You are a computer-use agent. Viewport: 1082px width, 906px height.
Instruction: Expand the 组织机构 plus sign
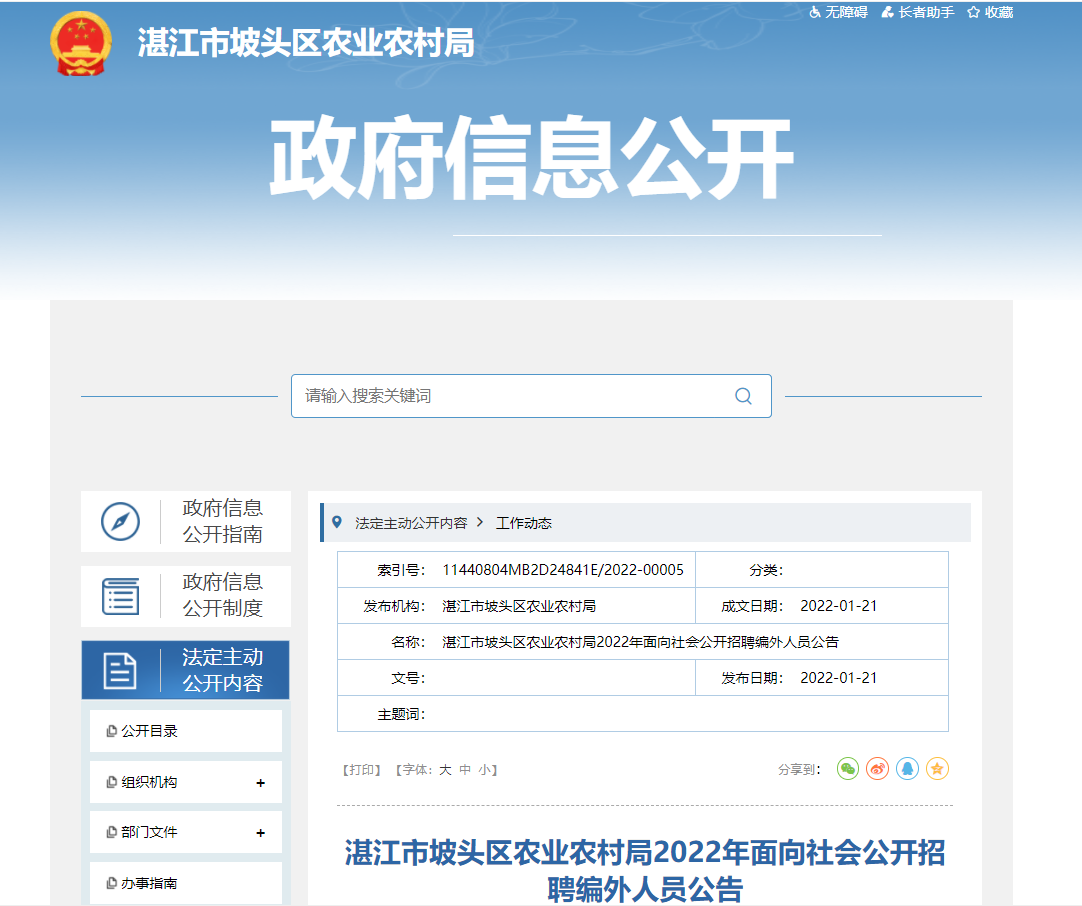pos(260,783)
